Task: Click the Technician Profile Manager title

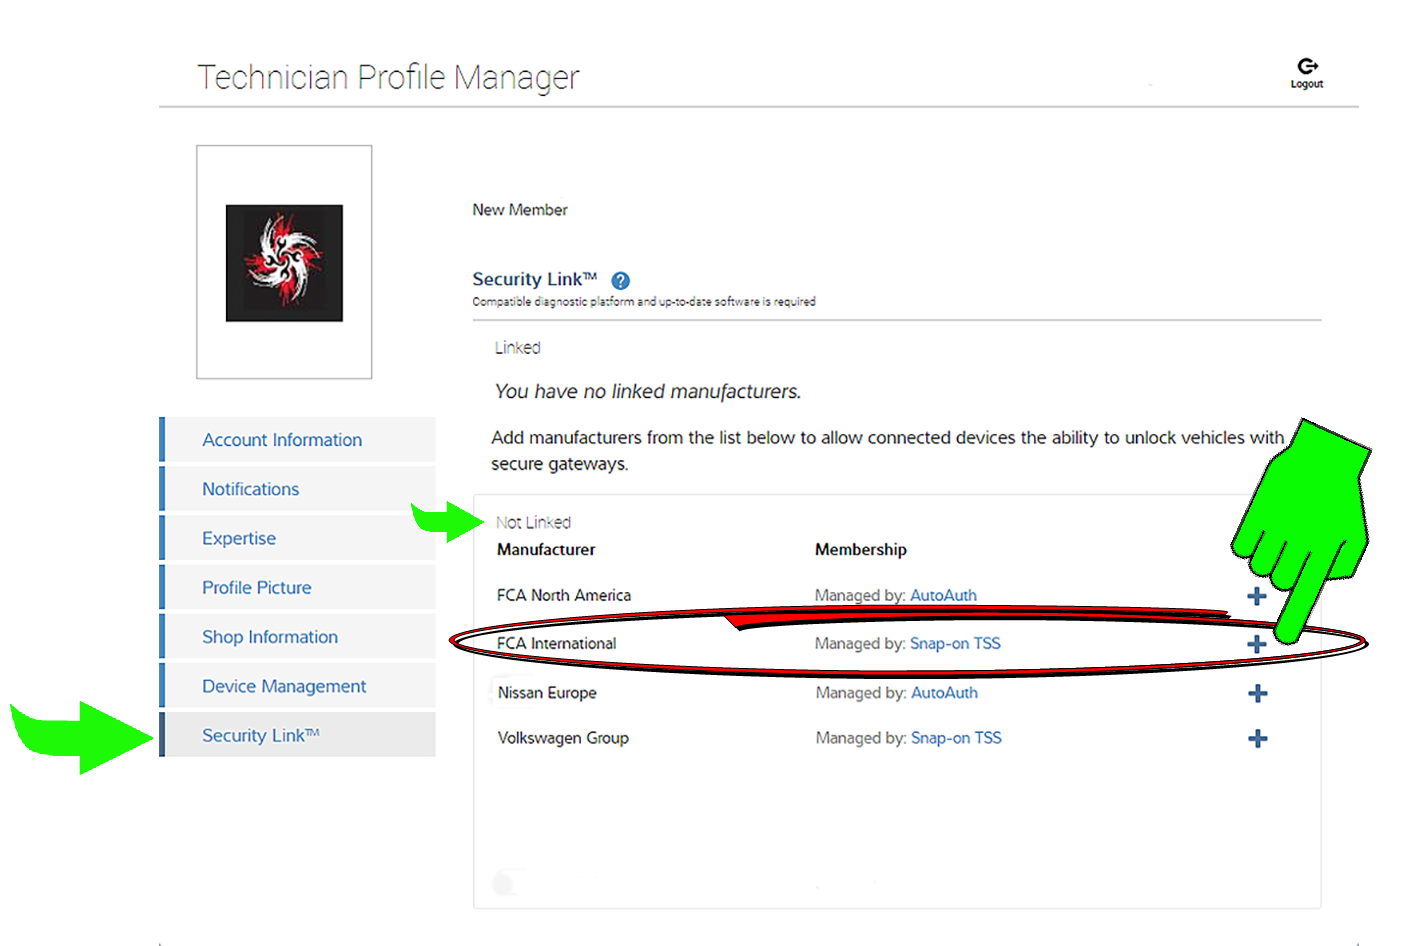Action: (388, 78)
